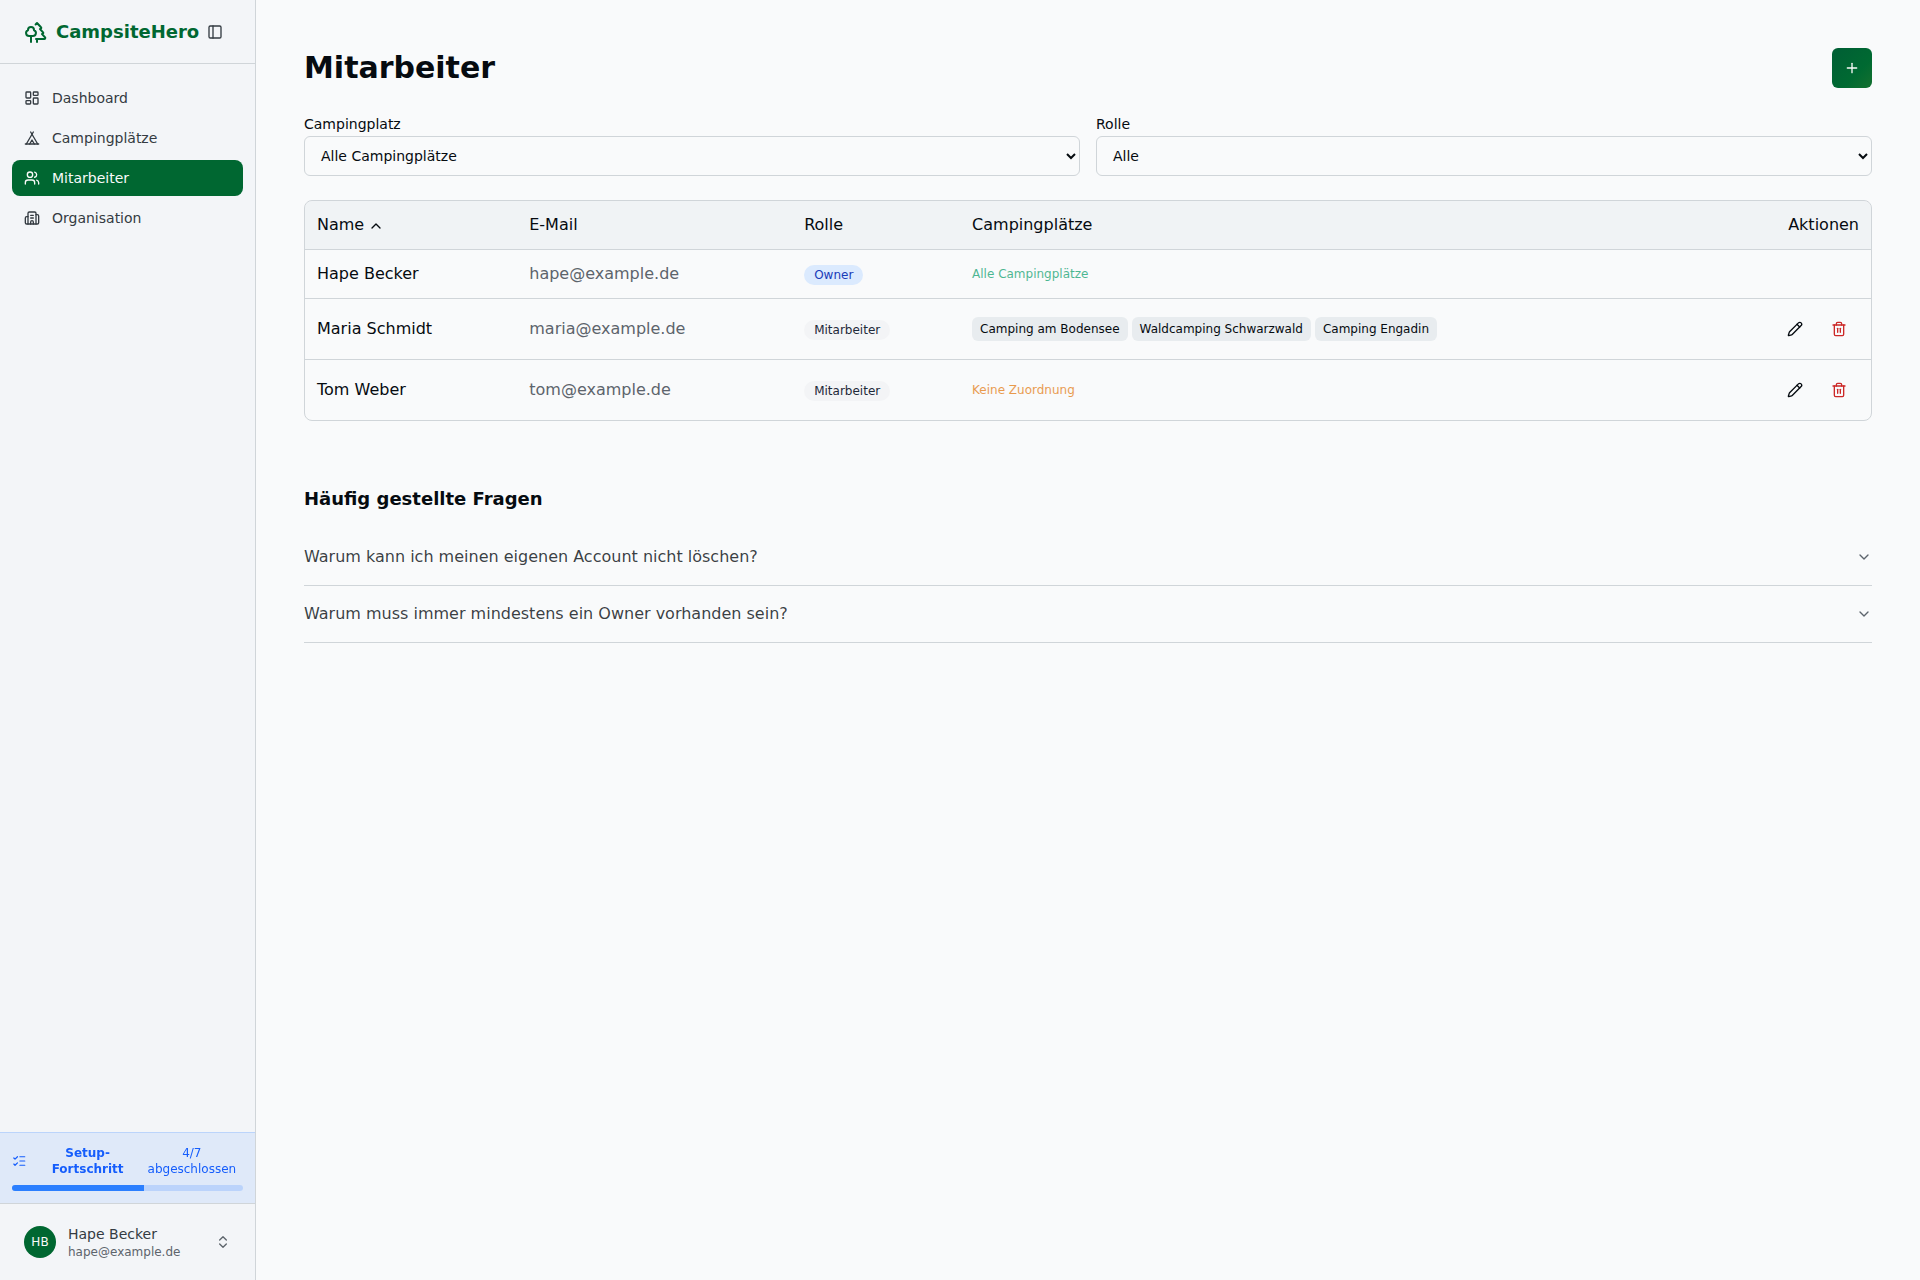This screenshot has width=1920, height=1280.
Task: Click the Aktionen column header
Action: click(x=1823, y=225)
